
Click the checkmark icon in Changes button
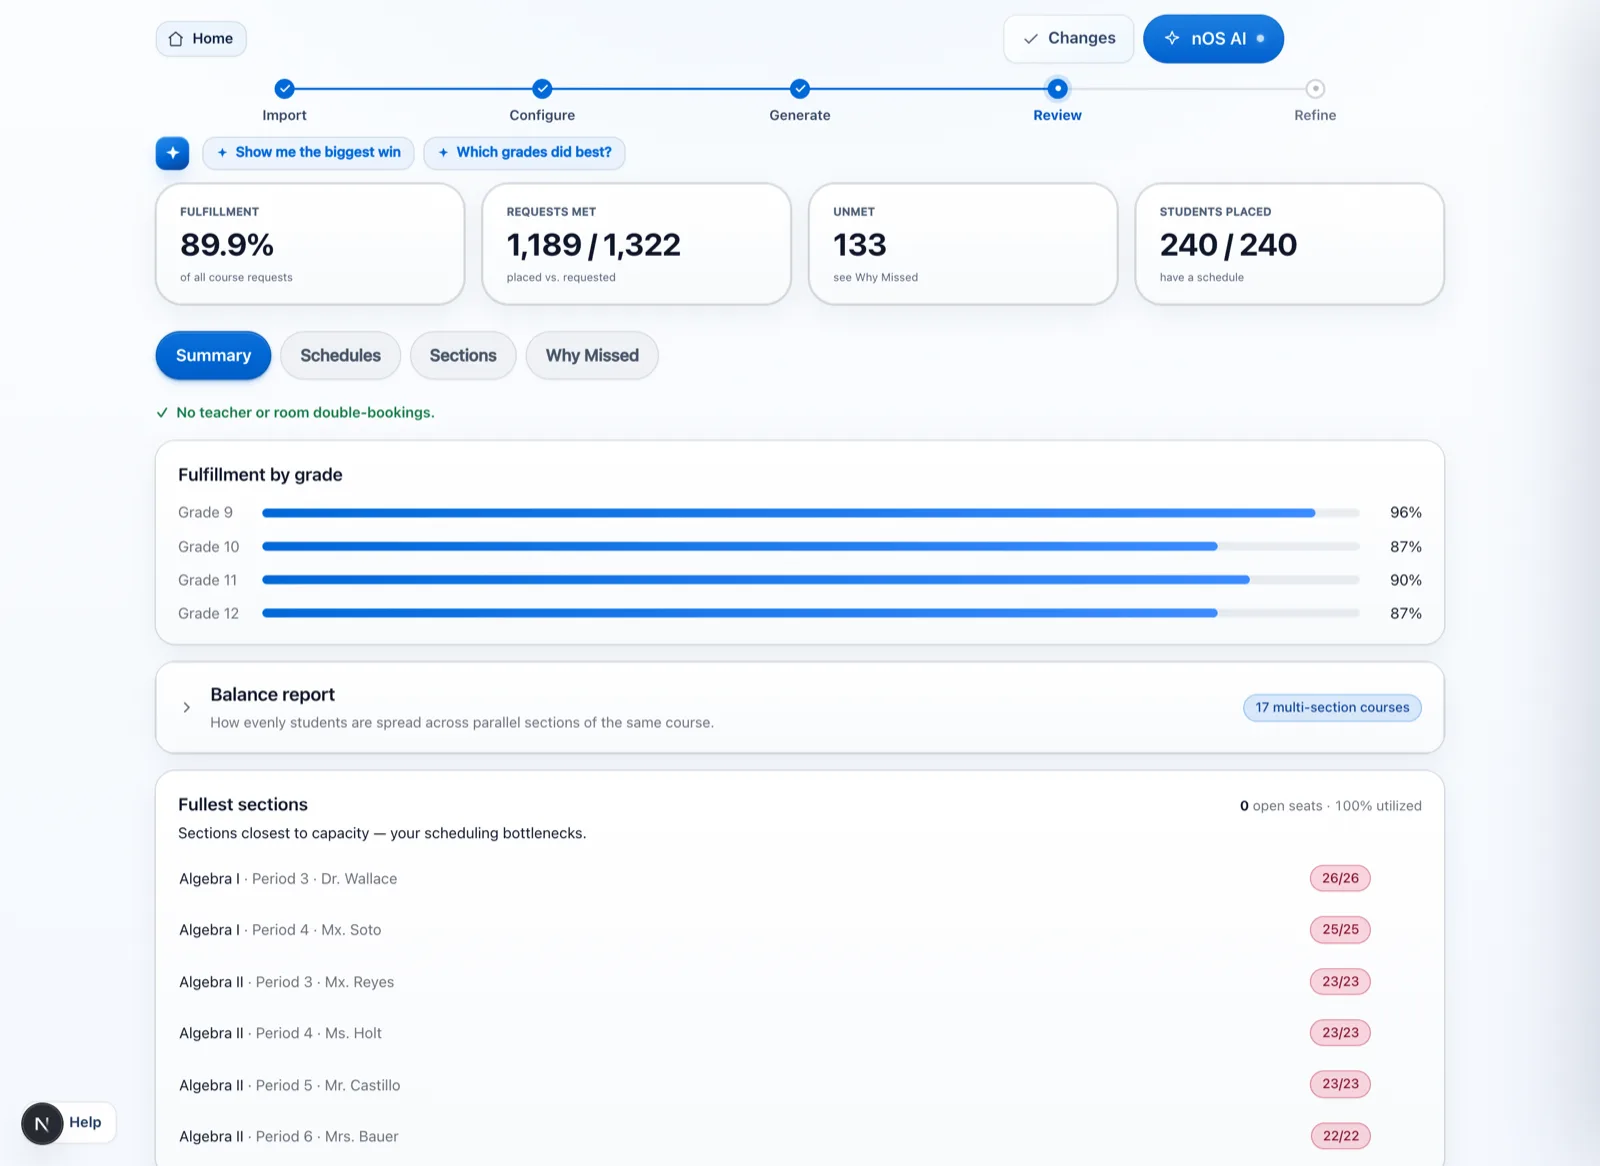[x=1030, y=39]
